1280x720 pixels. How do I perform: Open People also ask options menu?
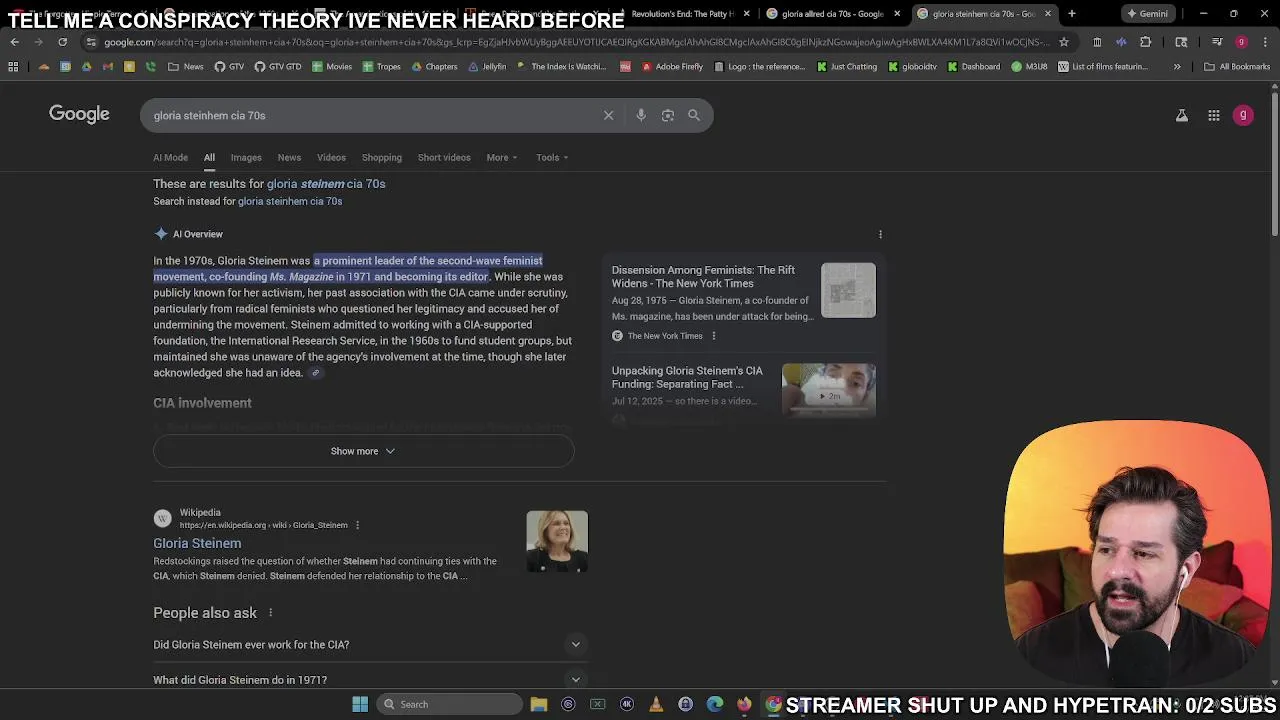point(270,613)
